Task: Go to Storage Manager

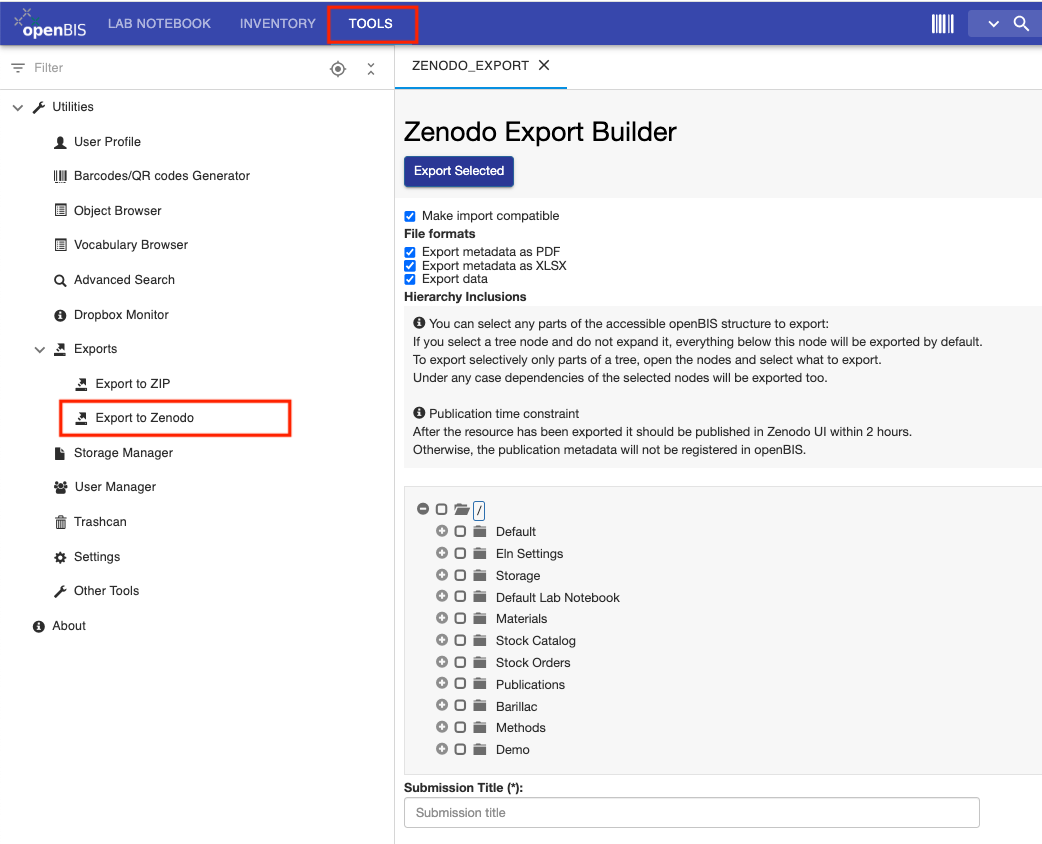Action: [124, 453]
